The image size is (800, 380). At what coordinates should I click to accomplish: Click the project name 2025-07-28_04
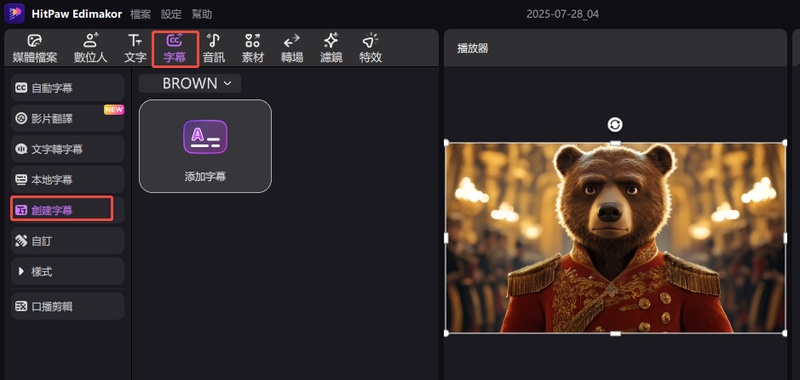pyautogui.click(x=563, y=14)
